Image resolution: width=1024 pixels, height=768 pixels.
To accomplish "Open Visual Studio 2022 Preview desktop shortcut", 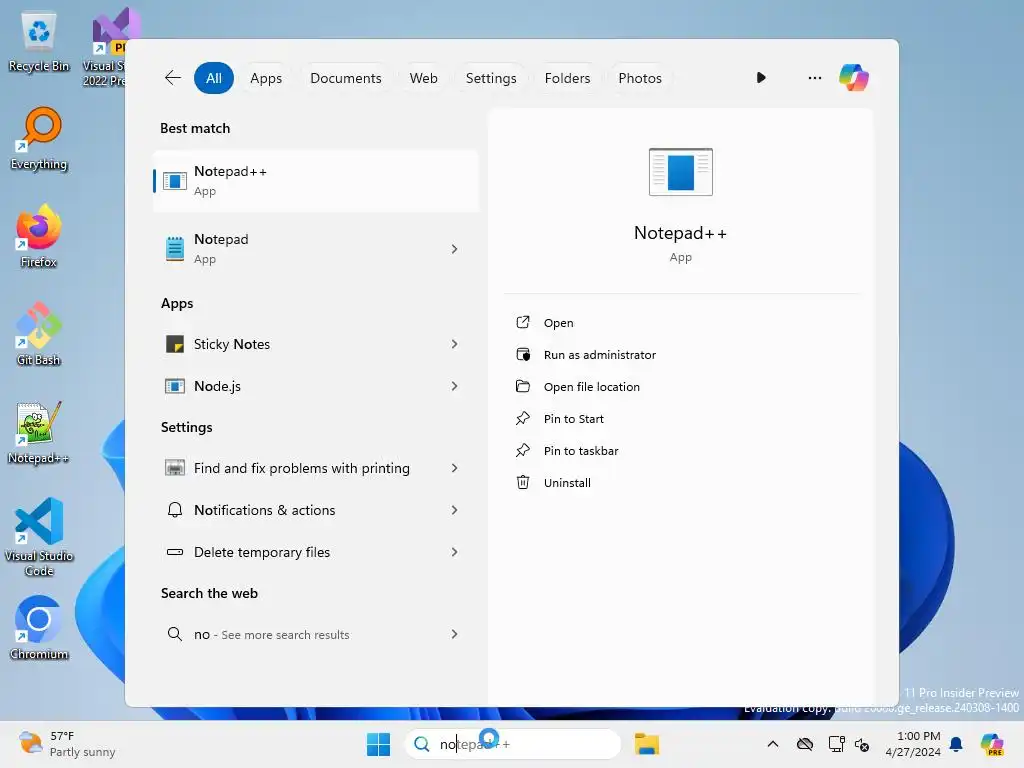I will point(104,47).
